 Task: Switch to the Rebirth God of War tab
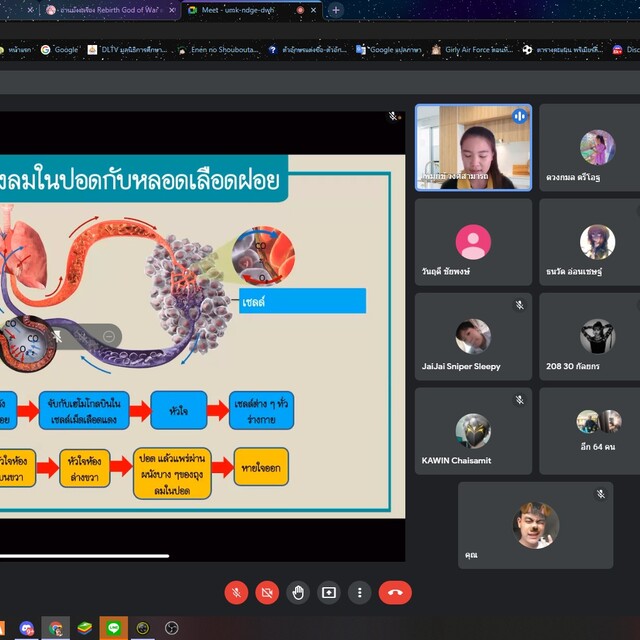104,10
